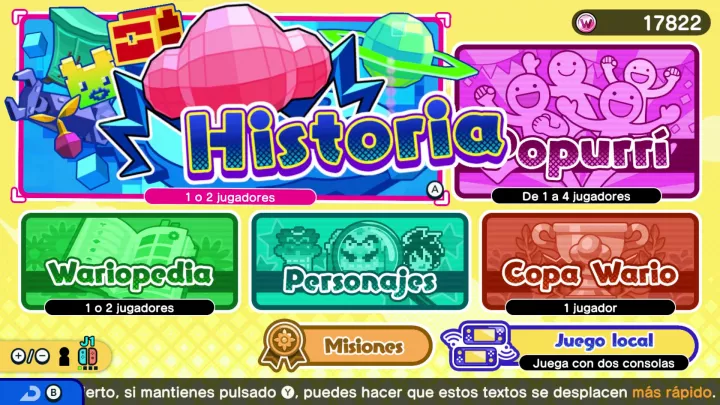The width and height of the screenshot is (720, 405).
Task: Click the Misiones medal ribbon icon
Action: pyautogui.click(x=284, y=345)
